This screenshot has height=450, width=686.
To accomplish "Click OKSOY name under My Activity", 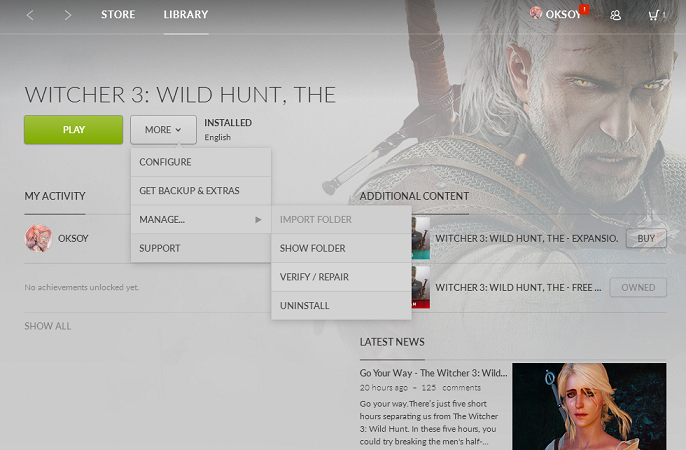I will (73, 238).
